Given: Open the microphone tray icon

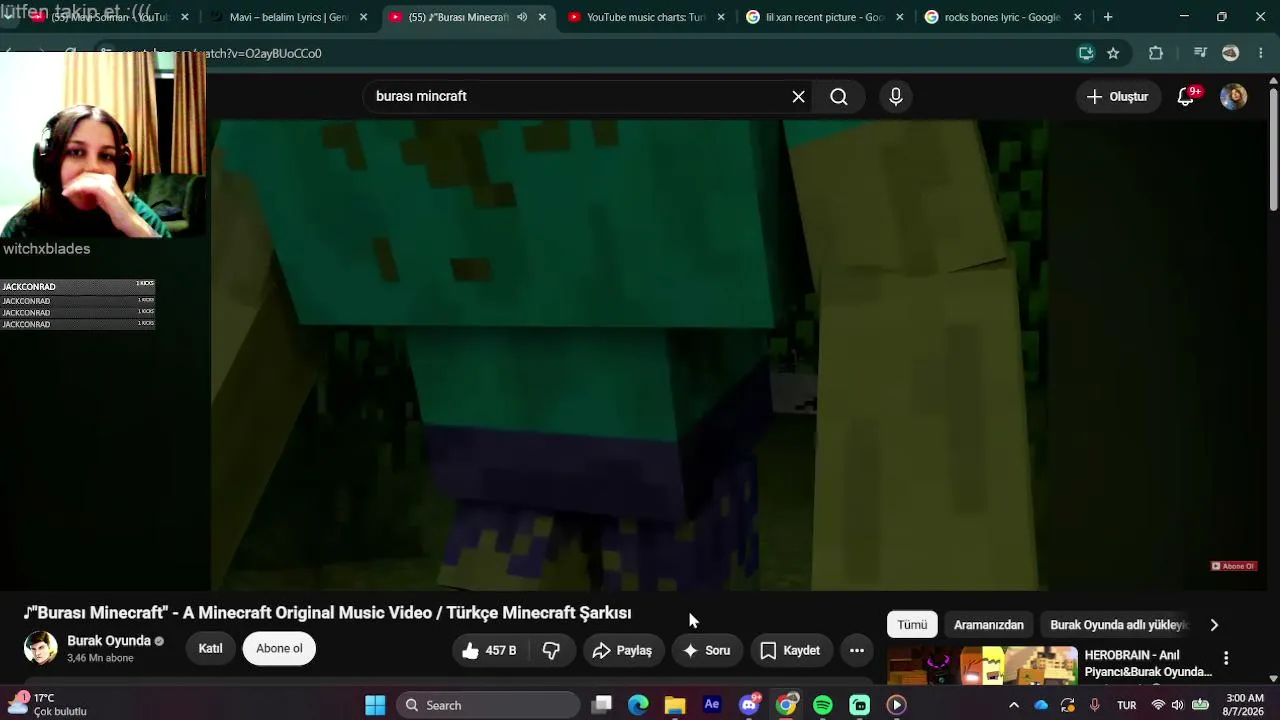Looking at the screenshot, I should point(1095,705).
